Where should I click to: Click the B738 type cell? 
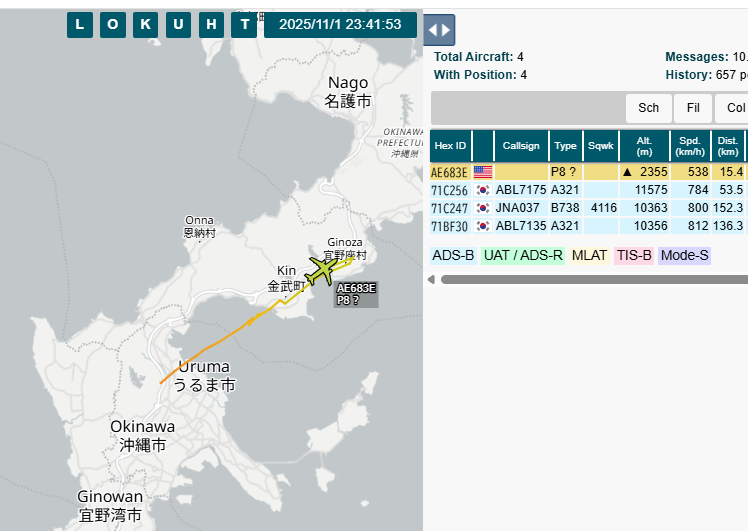(x=565, y=208)
